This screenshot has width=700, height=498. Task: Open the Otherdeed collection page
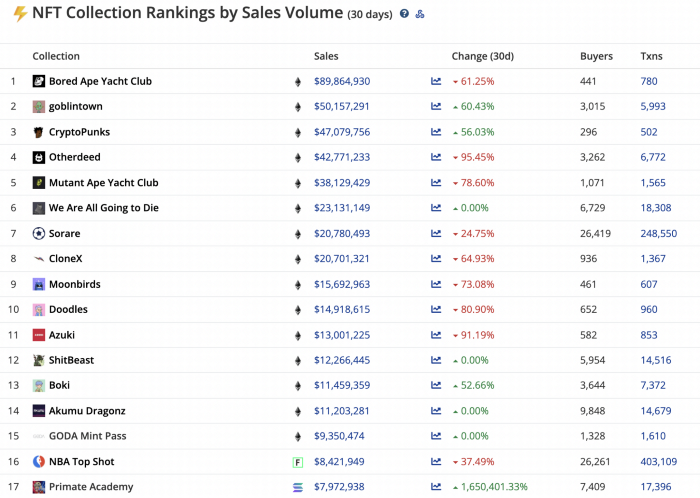pyautogui.click(x=75, y=157)
